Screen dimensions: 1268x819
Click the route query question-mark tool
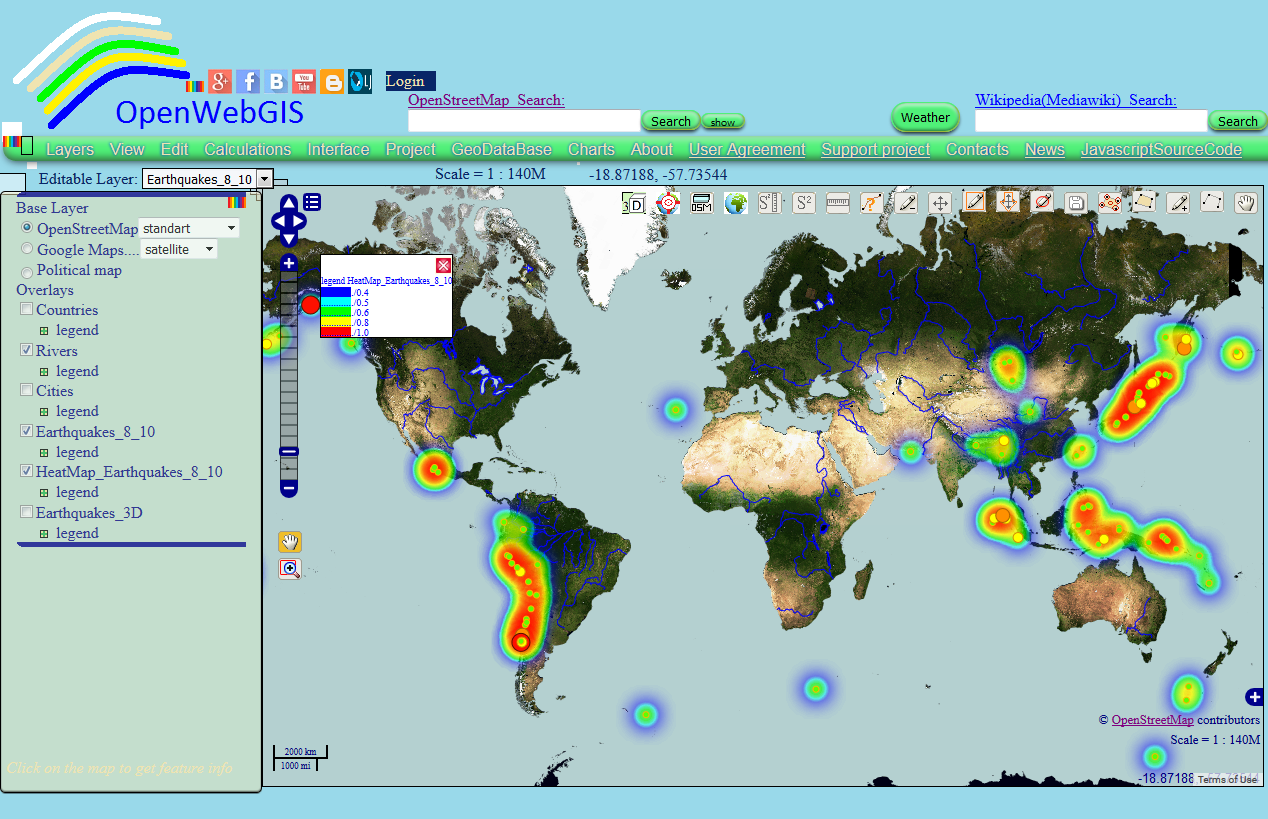[x=872, y=204]
